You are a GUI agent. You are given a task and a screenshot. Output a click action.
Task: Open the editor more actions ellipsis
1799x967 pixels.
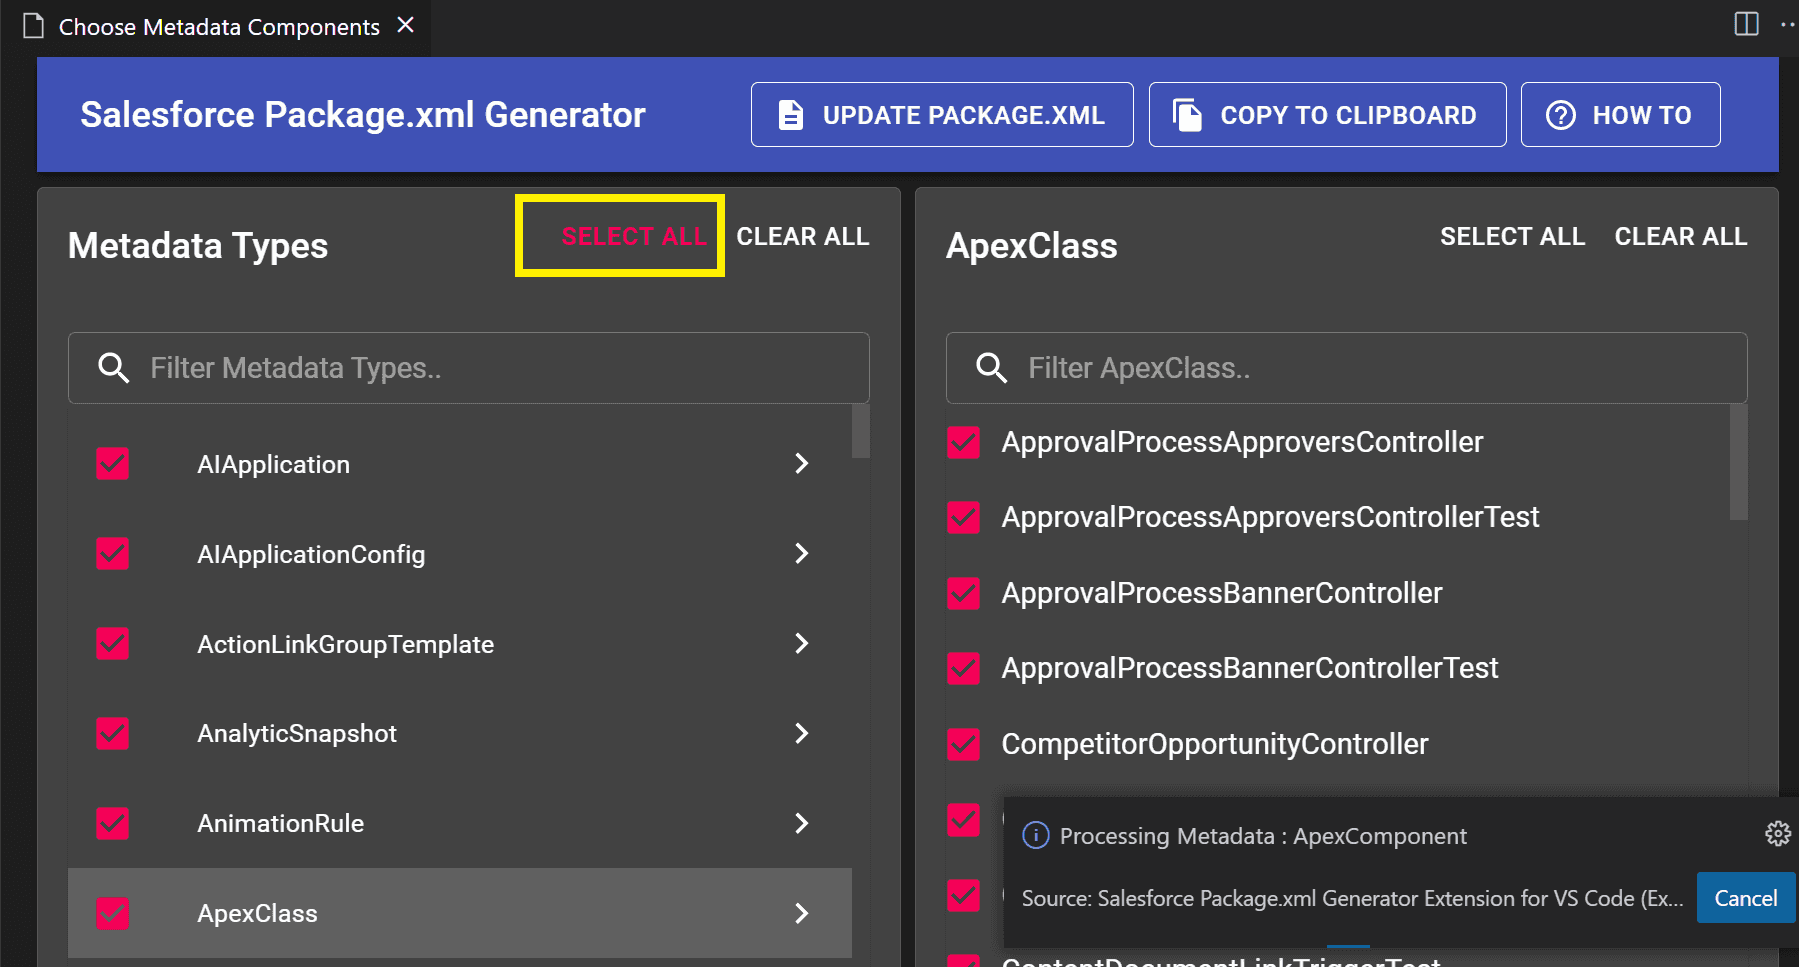point(1788,24)
